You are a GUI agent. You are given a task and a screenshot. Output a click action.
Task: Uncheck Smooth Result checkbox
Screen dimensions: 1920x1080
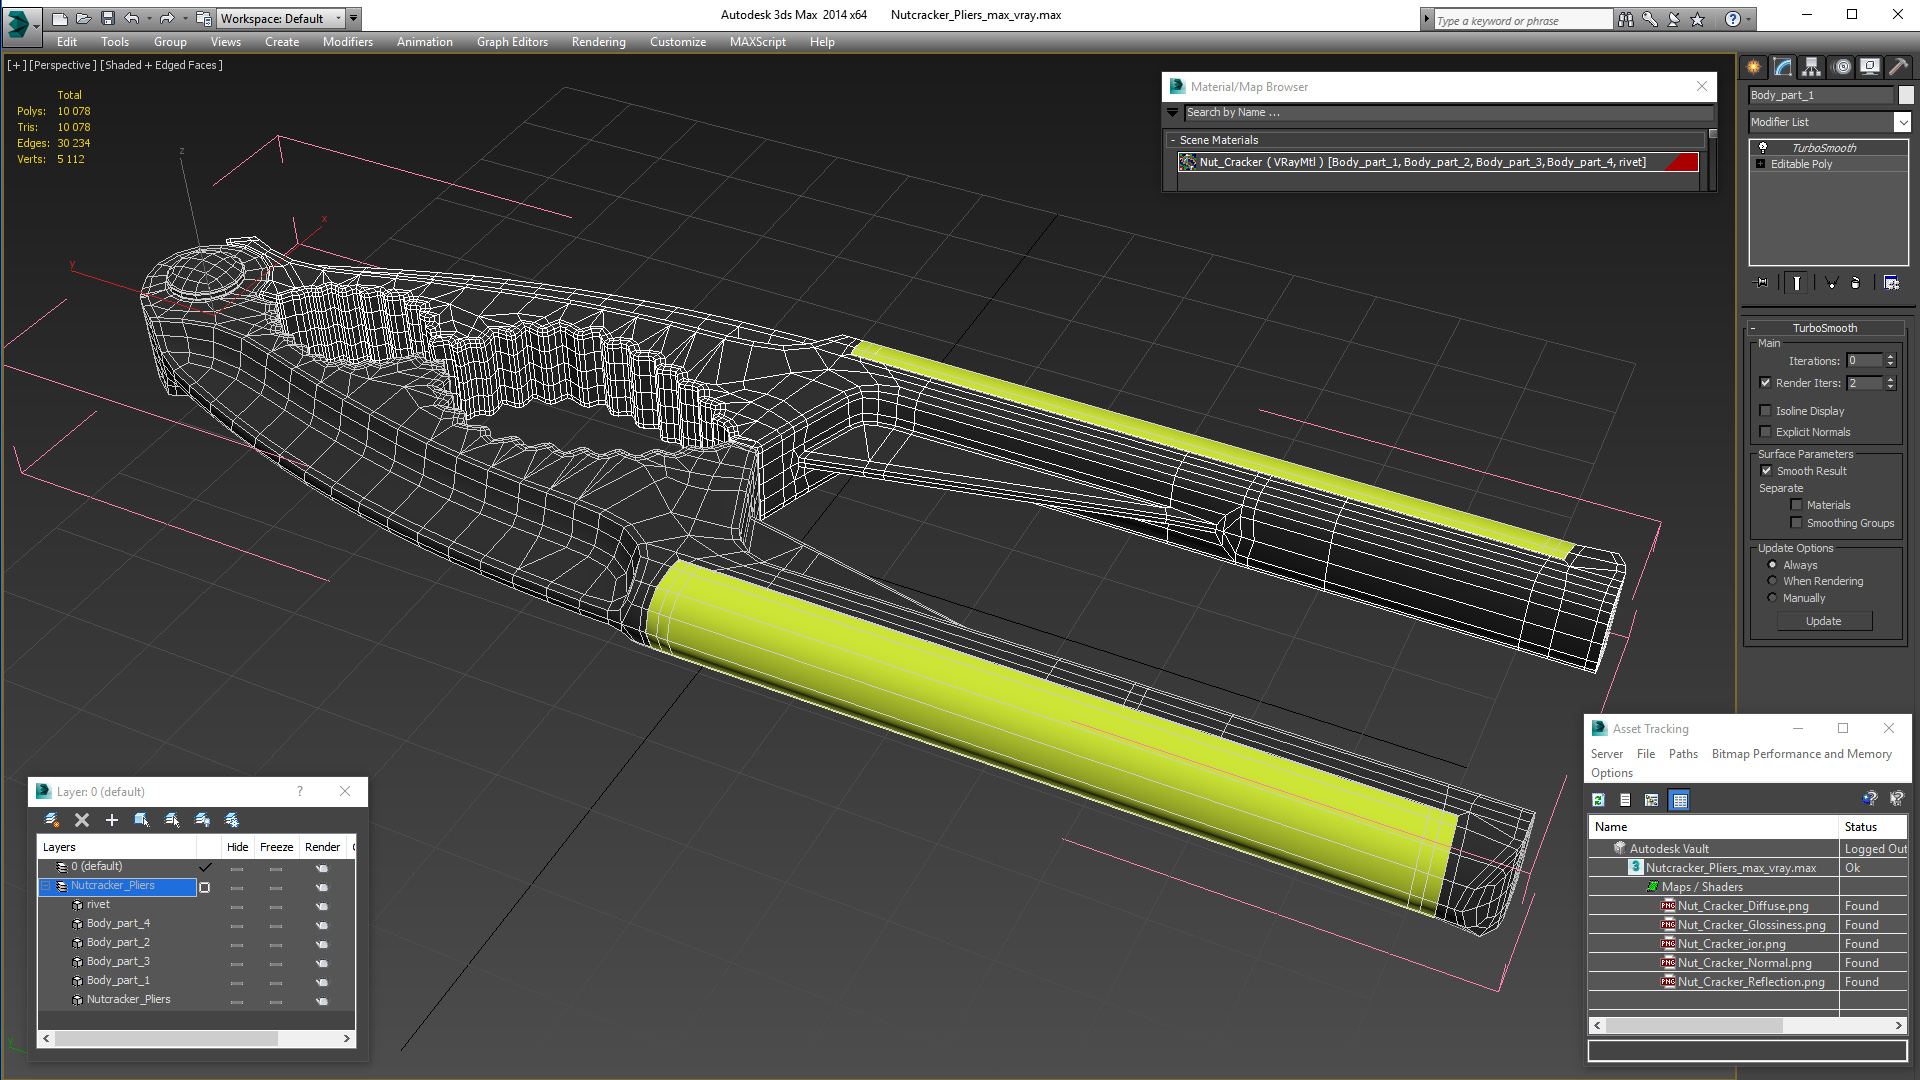(1766, 471)
